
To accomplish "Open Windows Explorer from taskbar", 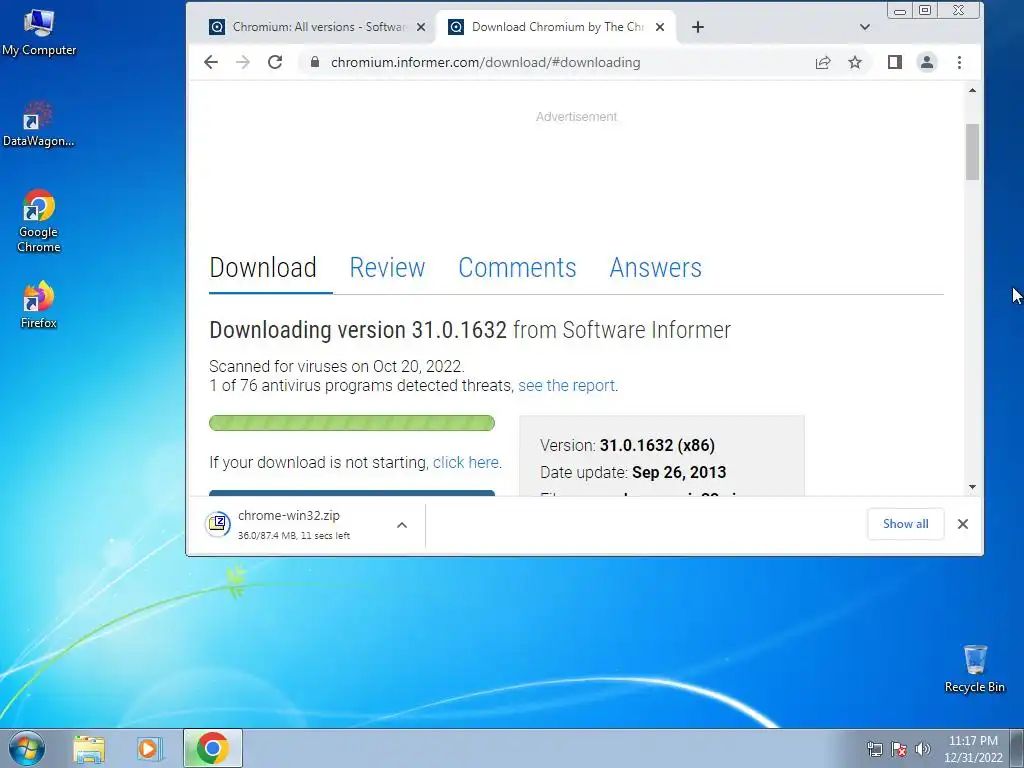I will pos(89,748).
